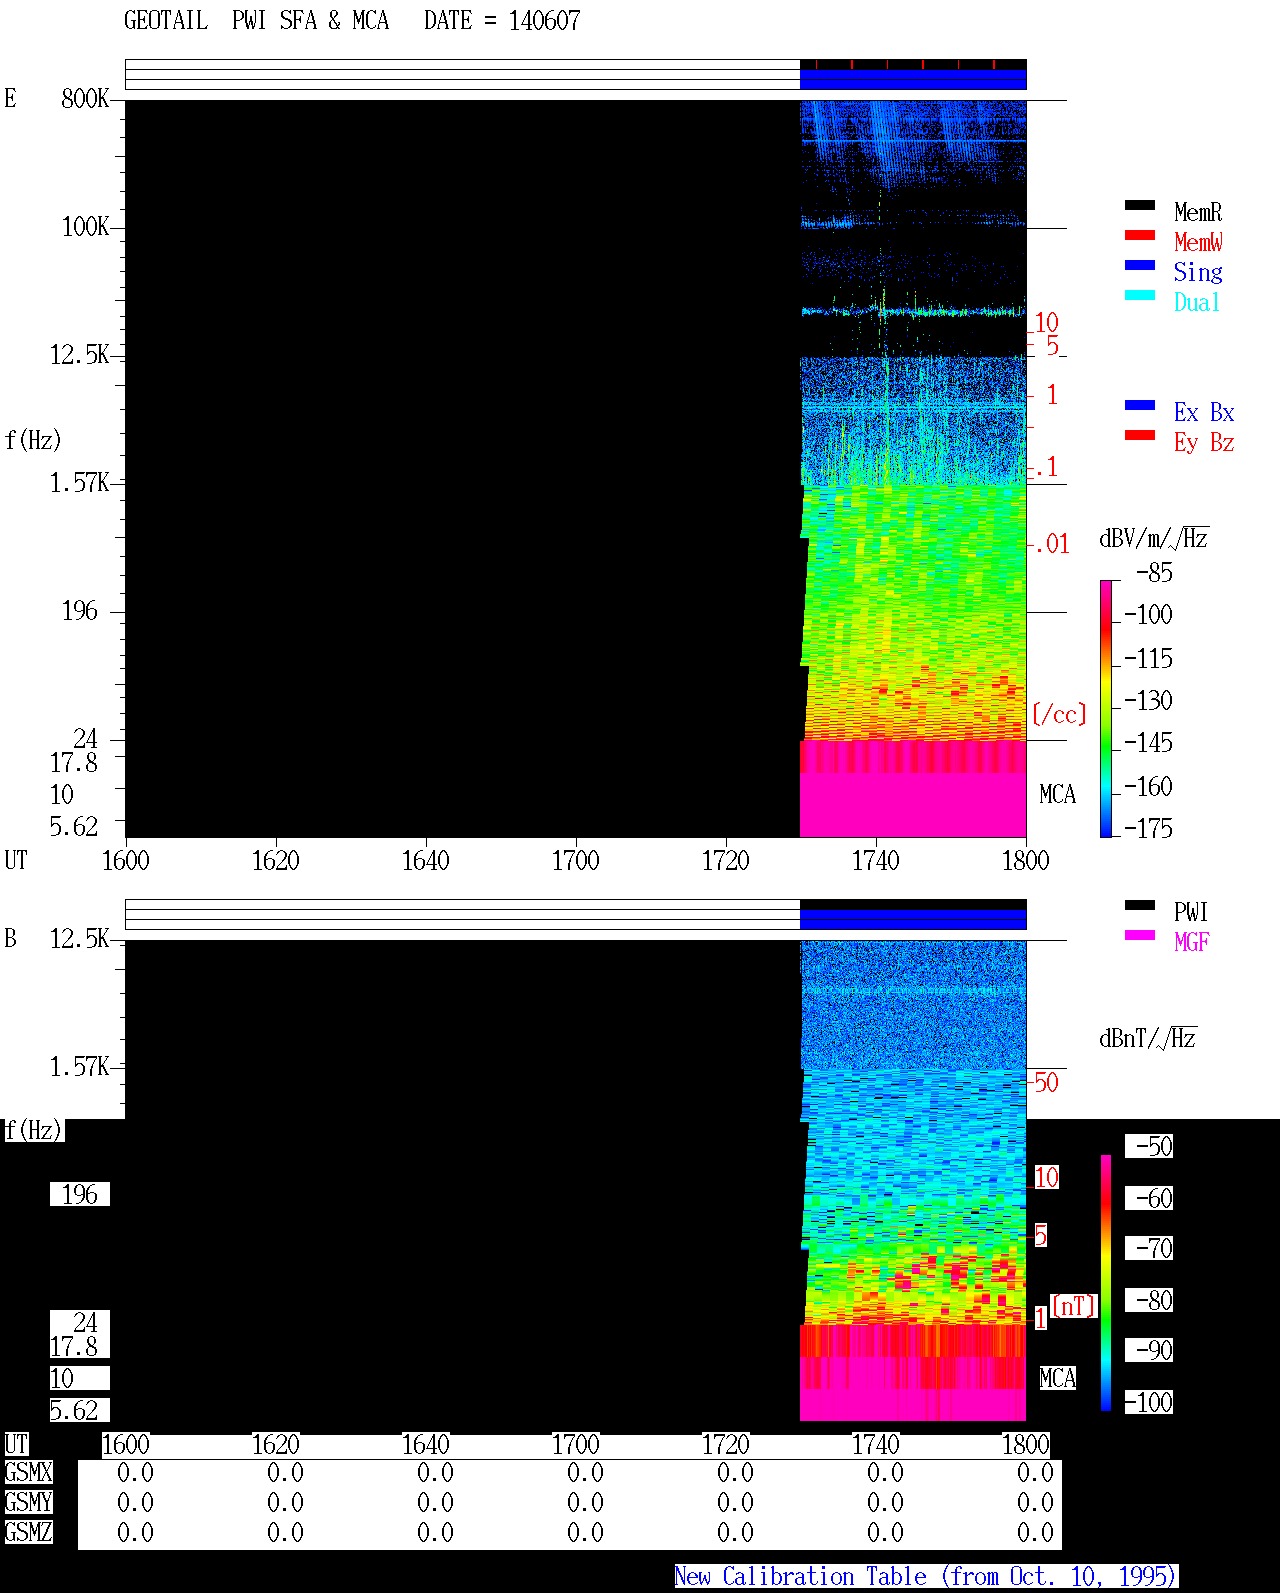Click the red MemW legend swatch
The image size is (1280, 1593).
(1139, 235)
